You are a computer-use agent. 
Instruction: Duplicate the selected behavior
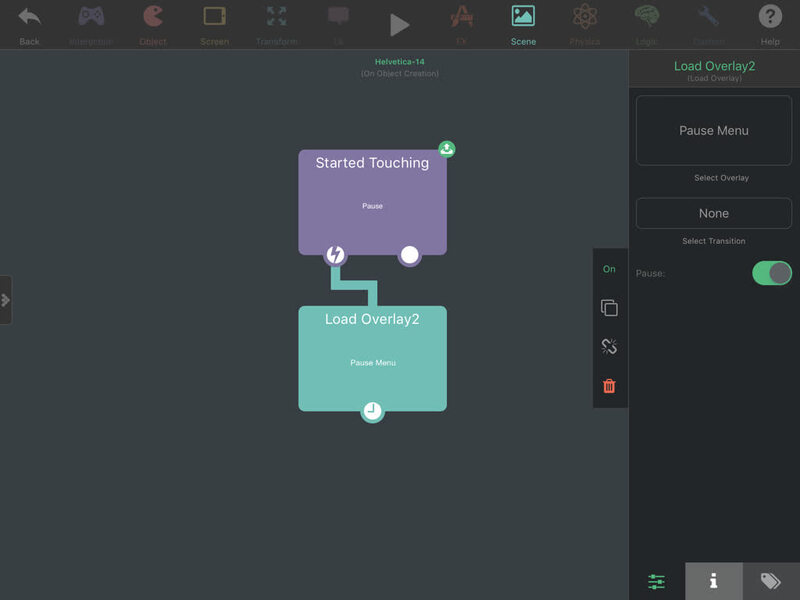[x=609, y=308]
